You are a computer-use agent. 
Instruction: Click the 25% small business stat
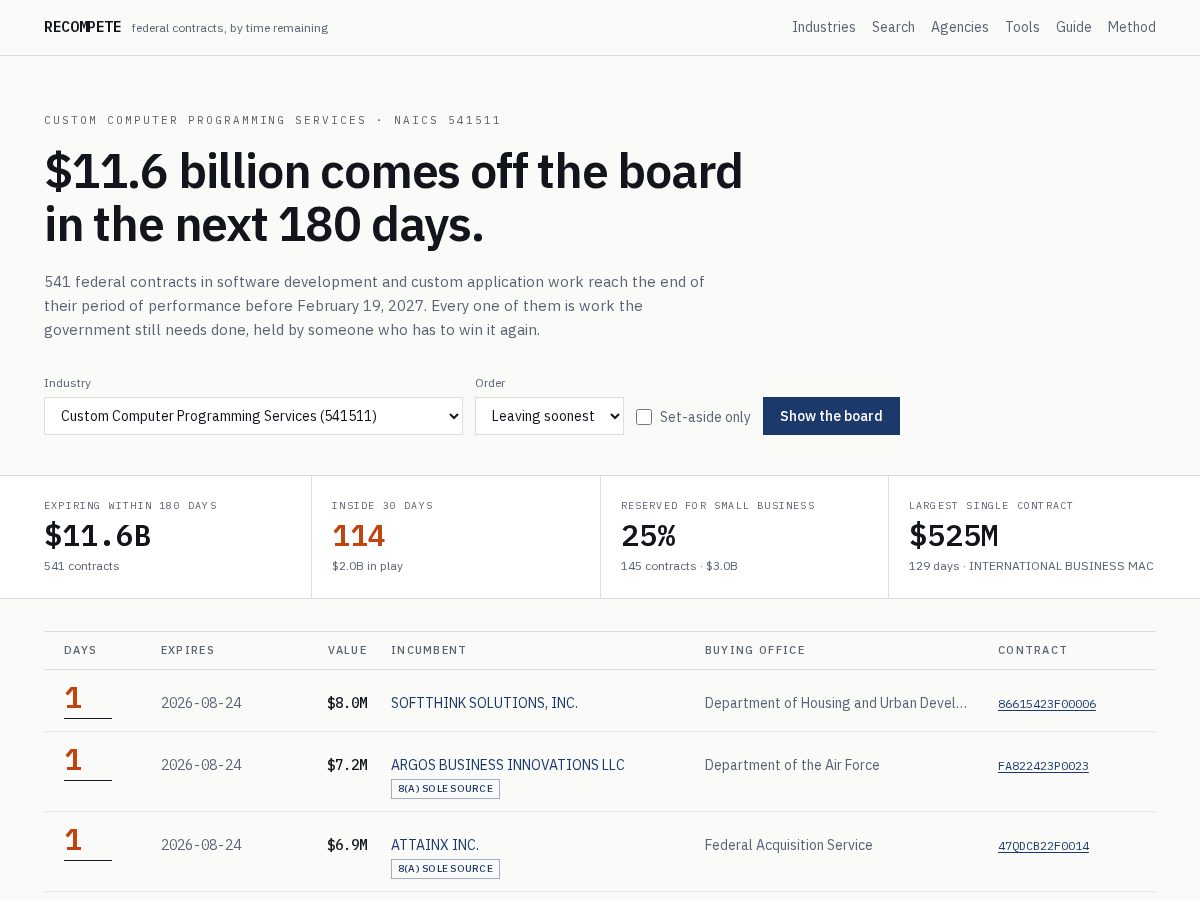[x=648, y=536]
